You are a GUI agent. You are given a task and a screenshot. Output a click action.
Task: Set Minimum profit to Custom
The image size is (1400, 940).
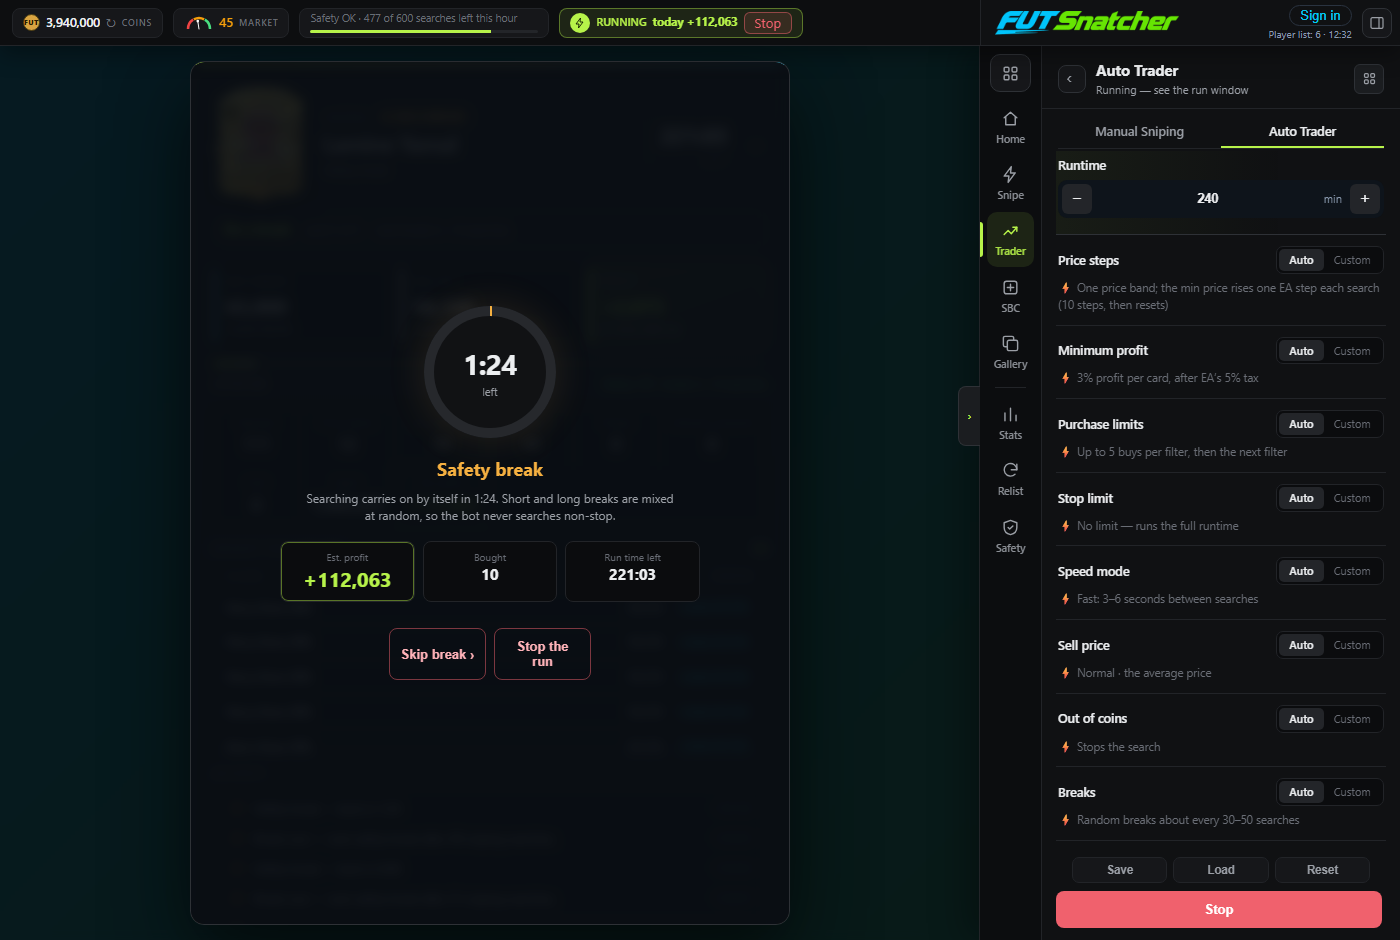pos(1352,351)
